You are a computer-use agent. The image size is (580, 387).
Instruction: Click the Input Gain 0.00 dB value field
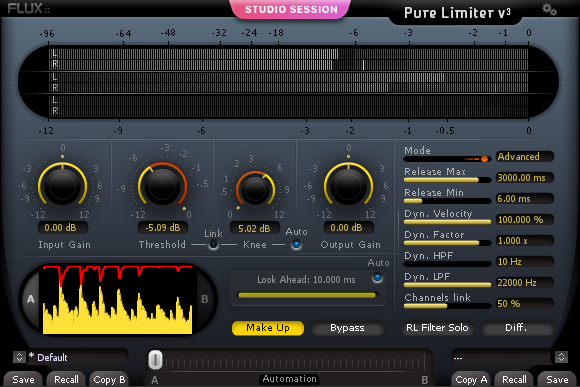[x=63, y=227]
